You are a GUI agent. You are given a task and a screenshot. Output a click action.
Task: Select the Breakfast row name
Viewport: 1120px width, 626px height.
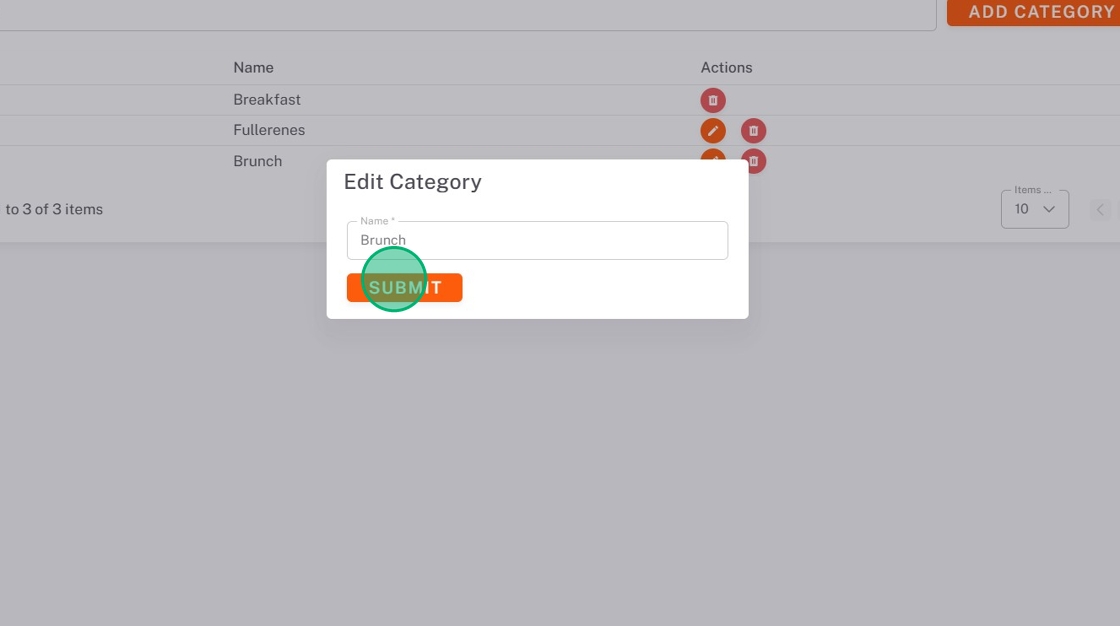(x=267, y=100)
